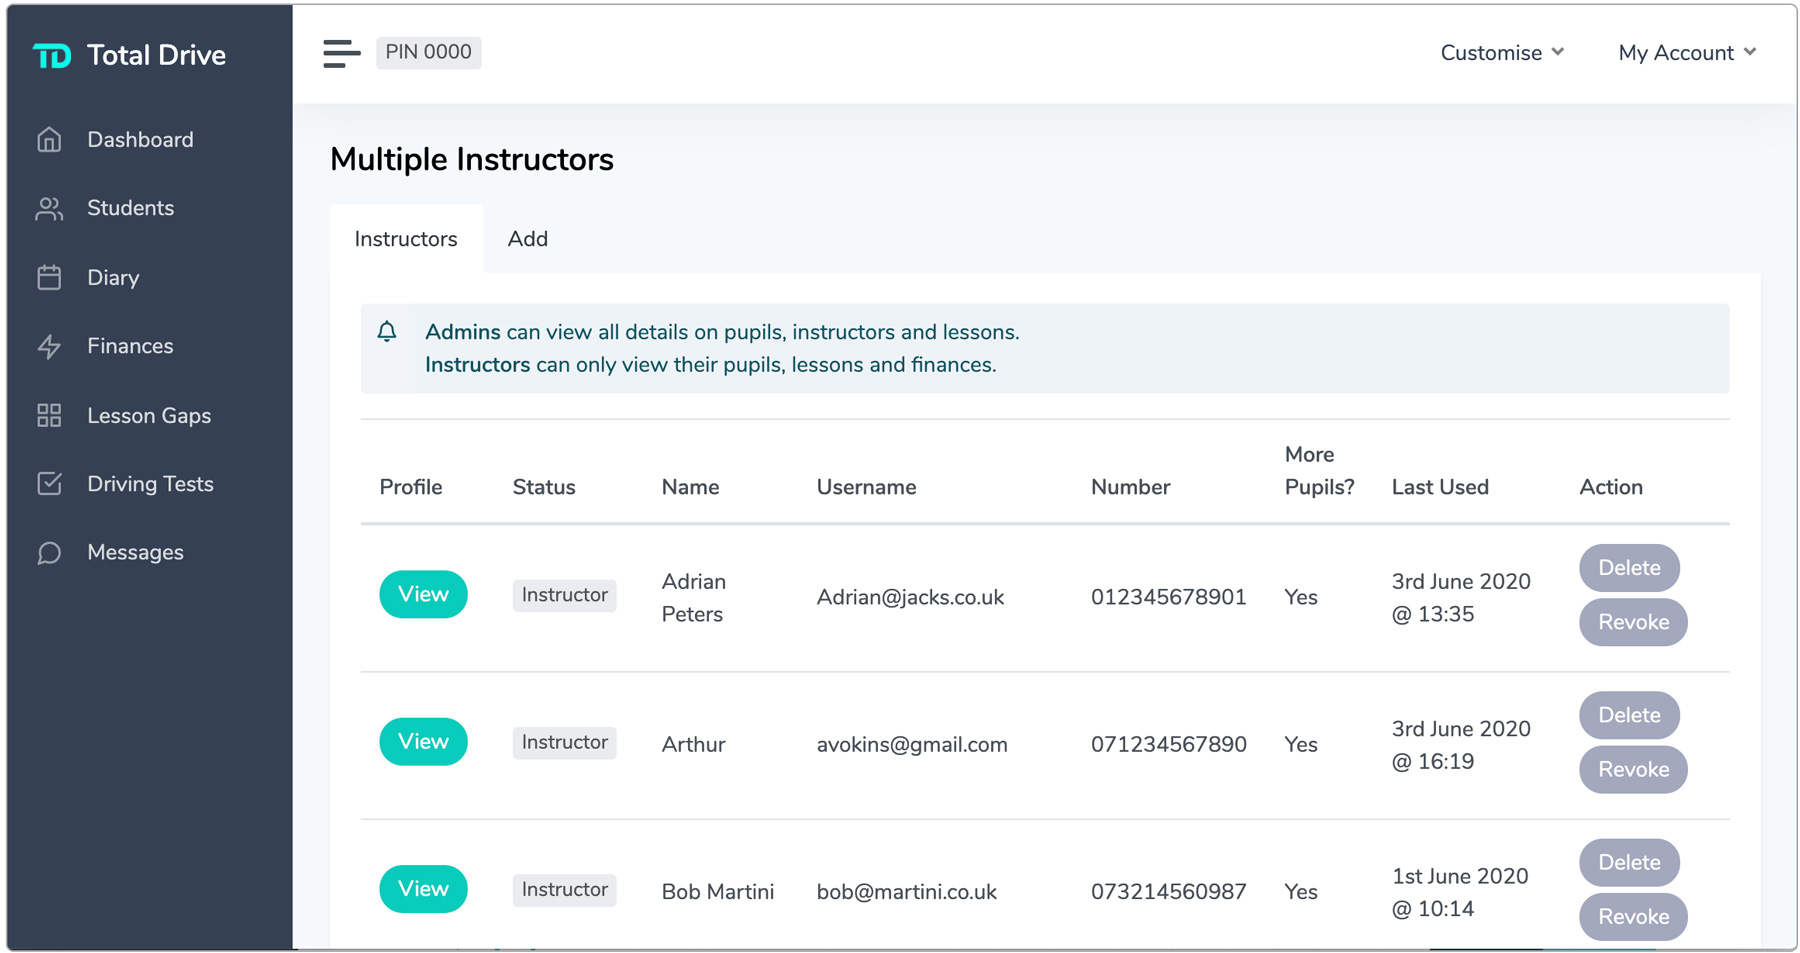Click Arthur's Instructor status label
Screen dimensions: 1800x953
point(564,742)
